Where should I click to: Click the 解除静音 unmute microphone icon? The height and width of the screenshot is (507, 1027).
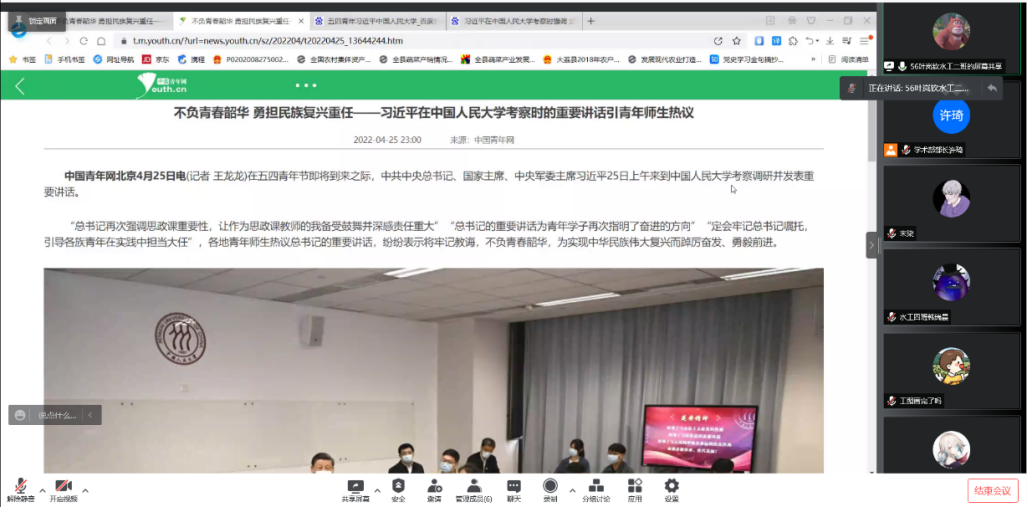click(19, 486)
